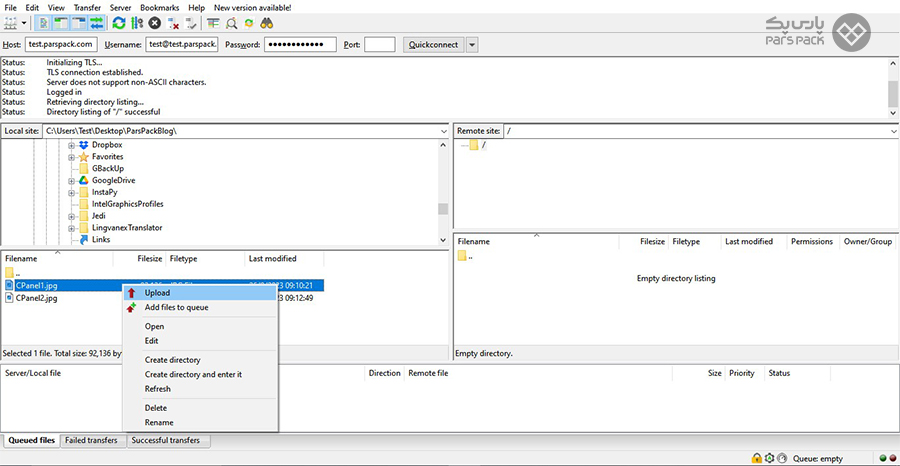Open the Site Manager dropdown arrow
Image resolution: width=900 pixels, height=466 pixels.
click(24, 24)
